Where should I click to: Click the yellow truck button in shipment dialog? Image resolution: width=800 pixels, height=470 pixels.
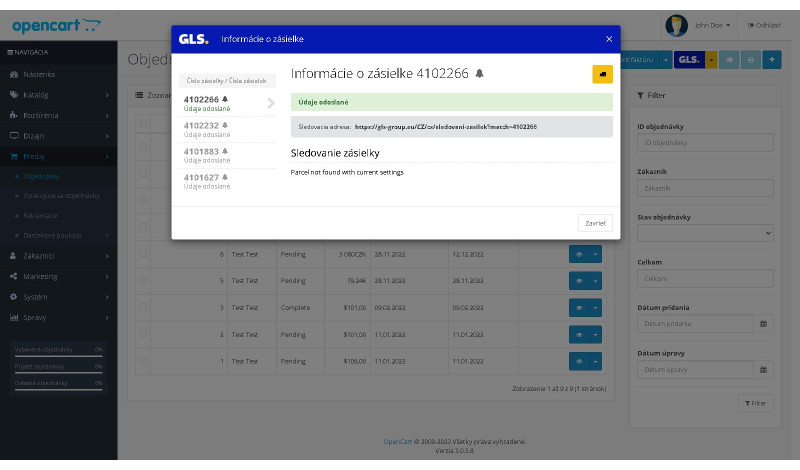coord(602,74)
